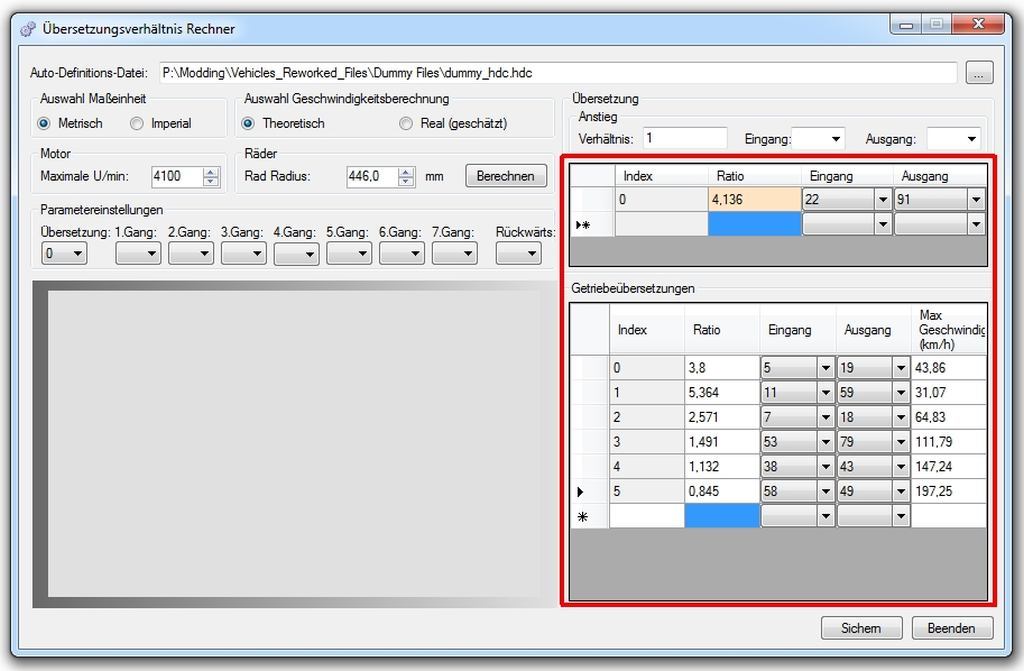Viewport: 1024px width, 671px height.
Task: Minimize the Übersetzungsverhältnis Rechner window
Action: pyautogui.click(x=906, y=24)
